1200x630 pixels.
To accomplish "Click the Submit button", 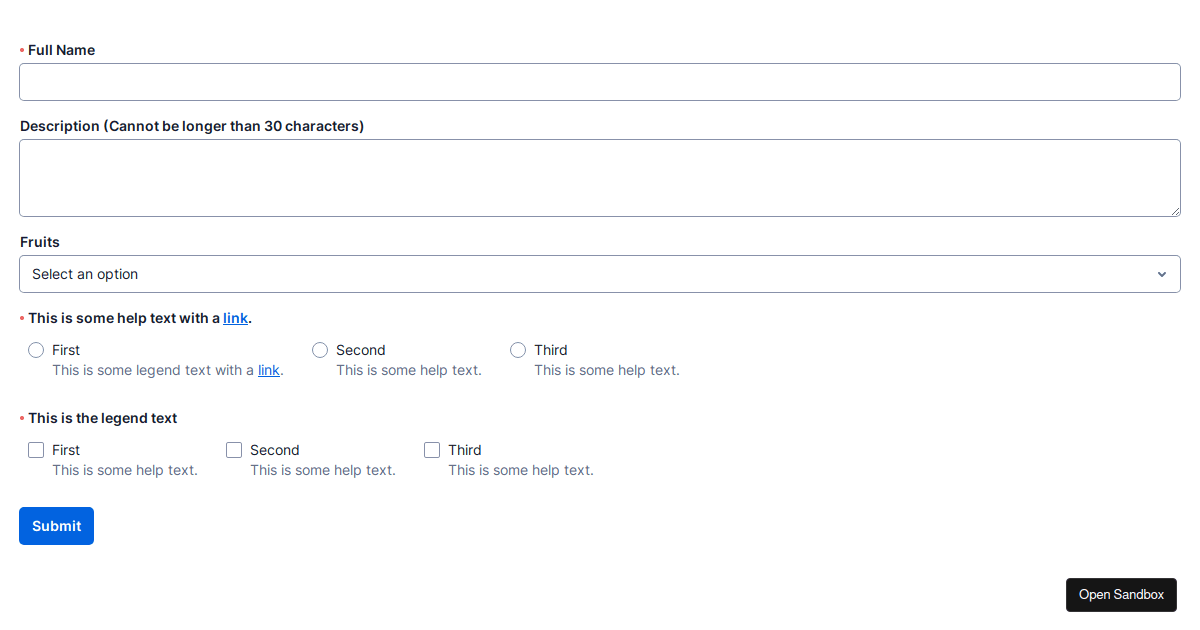I will click(56, 525).
